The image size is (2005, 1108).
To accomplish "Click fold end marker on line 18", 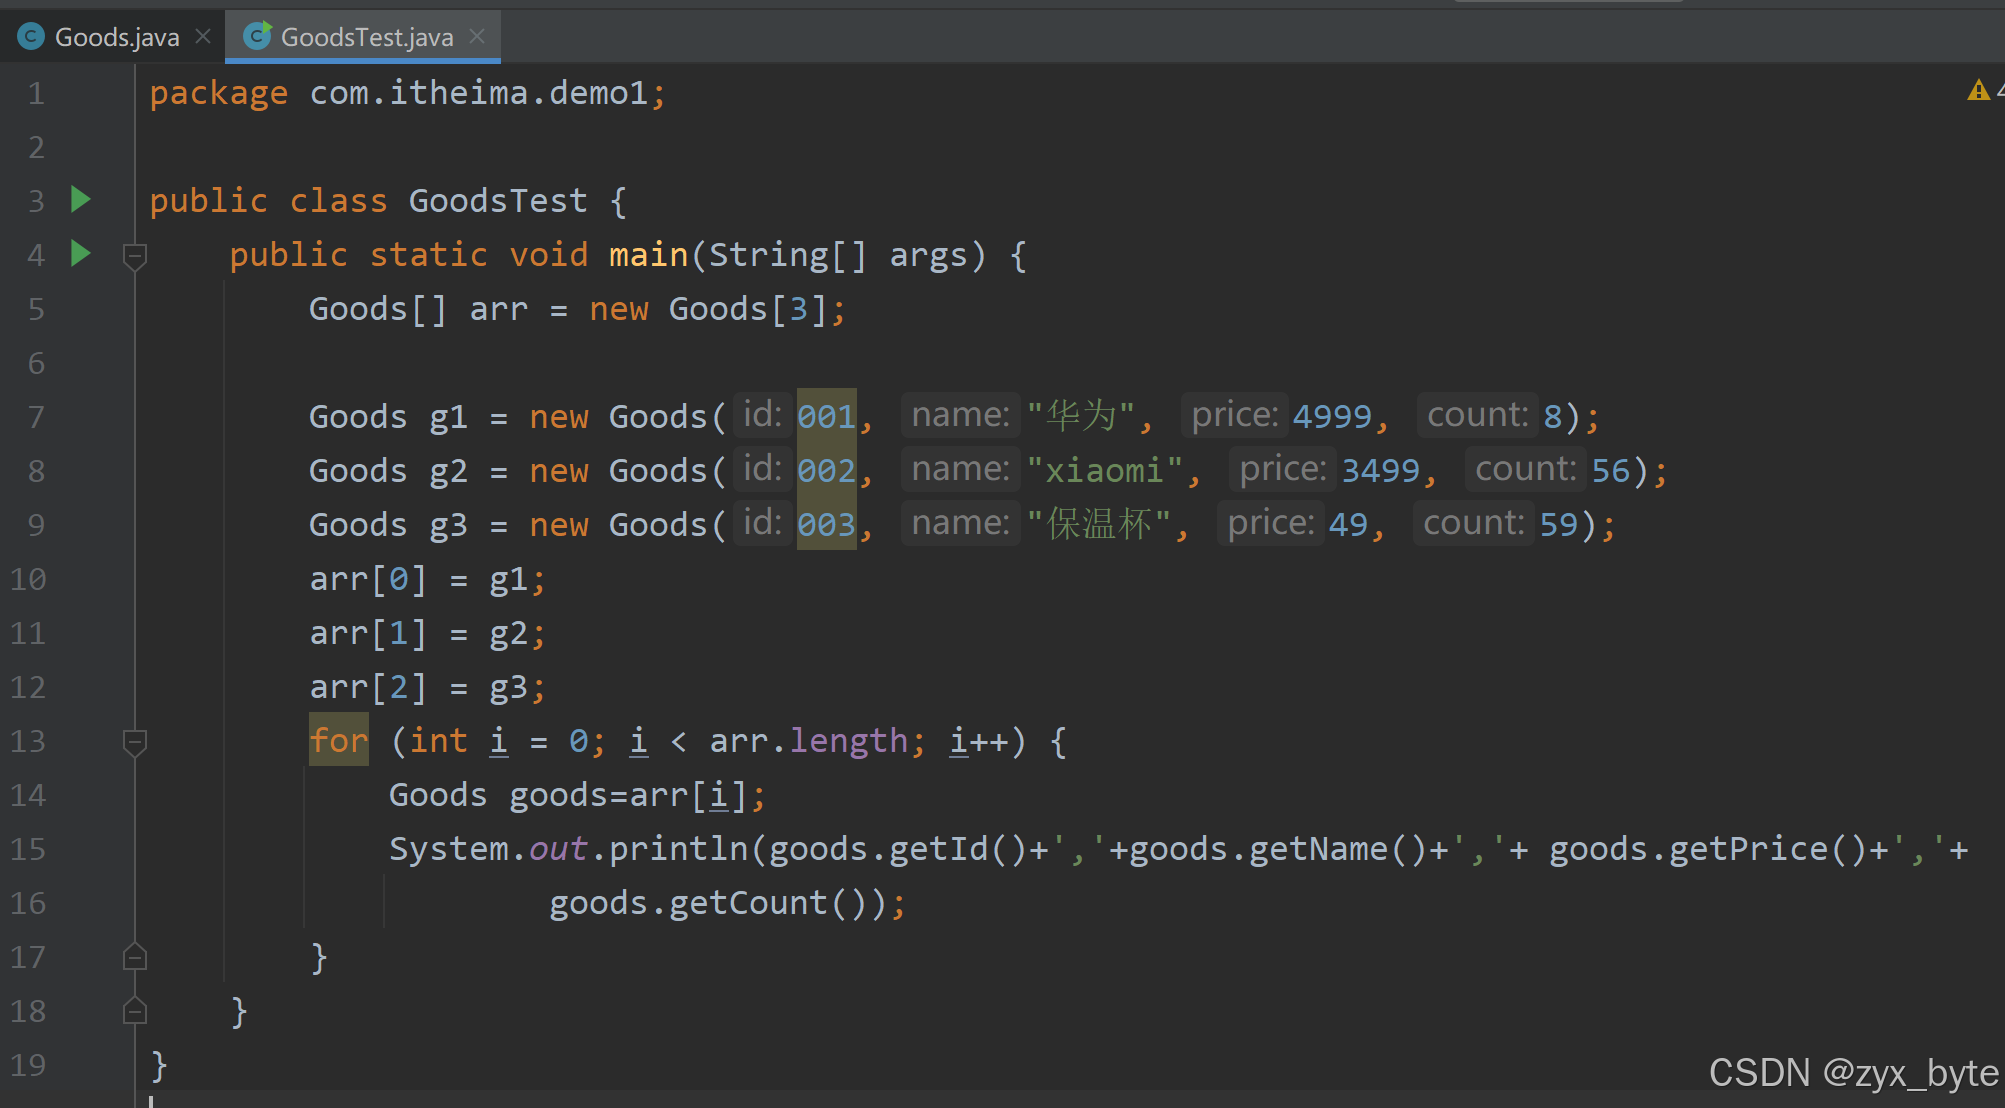I will coord(135,1012).
